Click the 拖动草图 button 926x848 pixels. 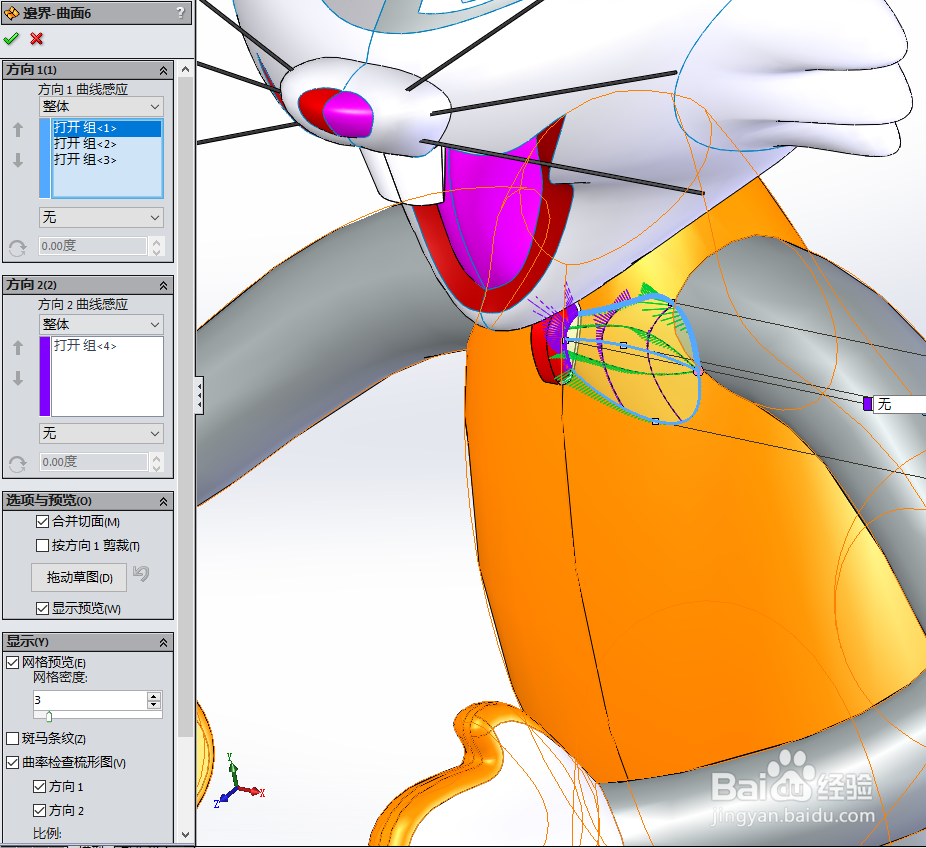coord(79,578)
